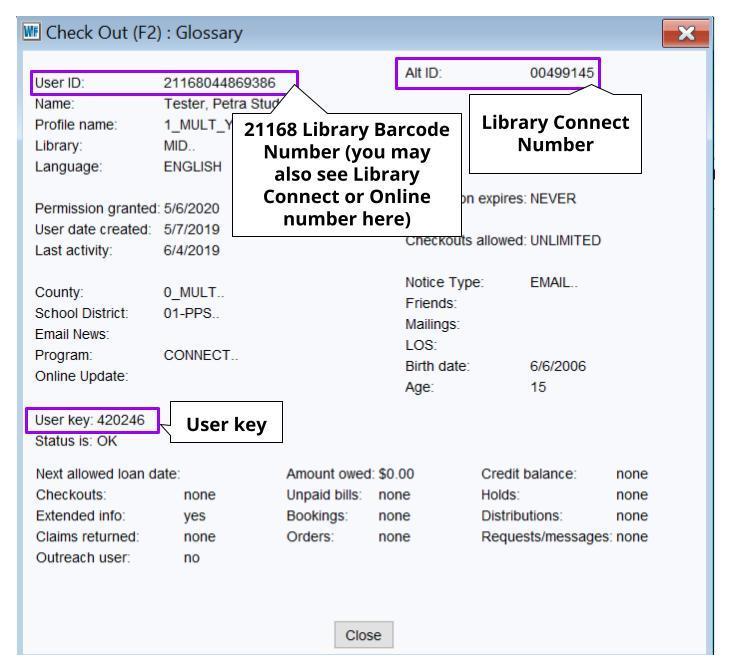Select the Library value MID..
This screenshot has height=671, width=731.
[178, 145]
